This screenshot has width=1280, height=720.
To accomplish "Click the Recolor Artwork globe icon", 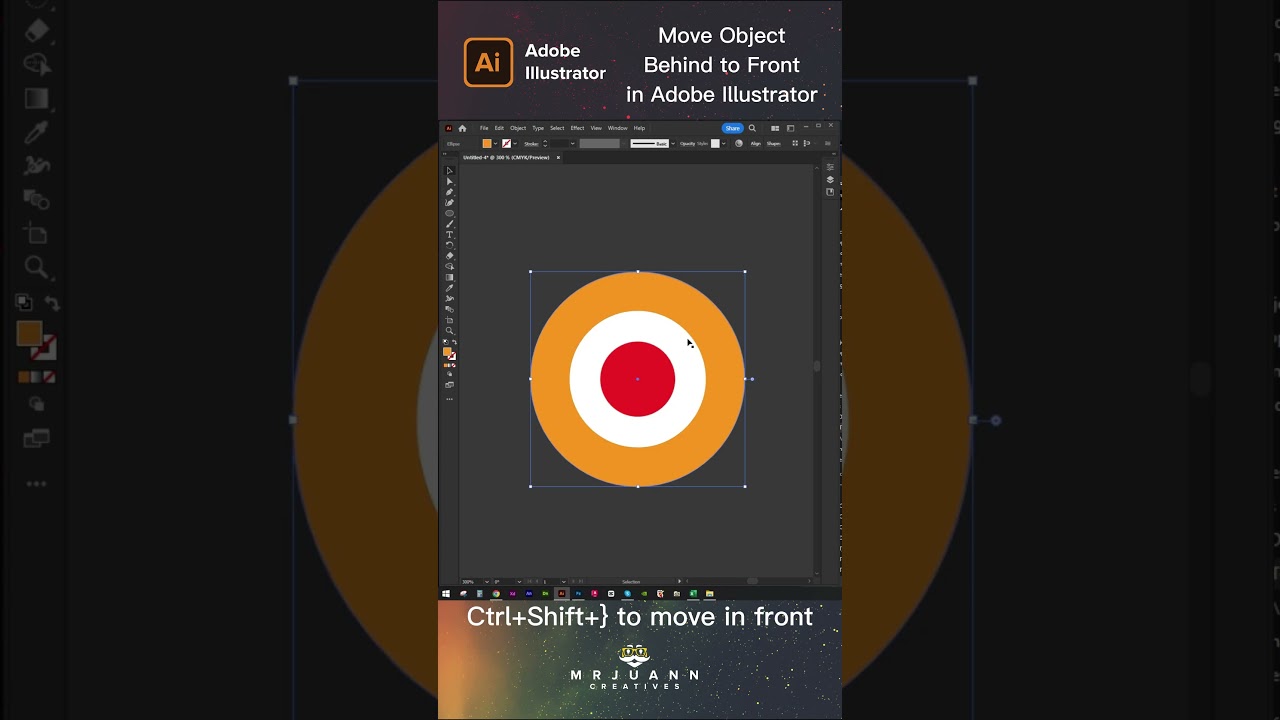I will [739, 143].
